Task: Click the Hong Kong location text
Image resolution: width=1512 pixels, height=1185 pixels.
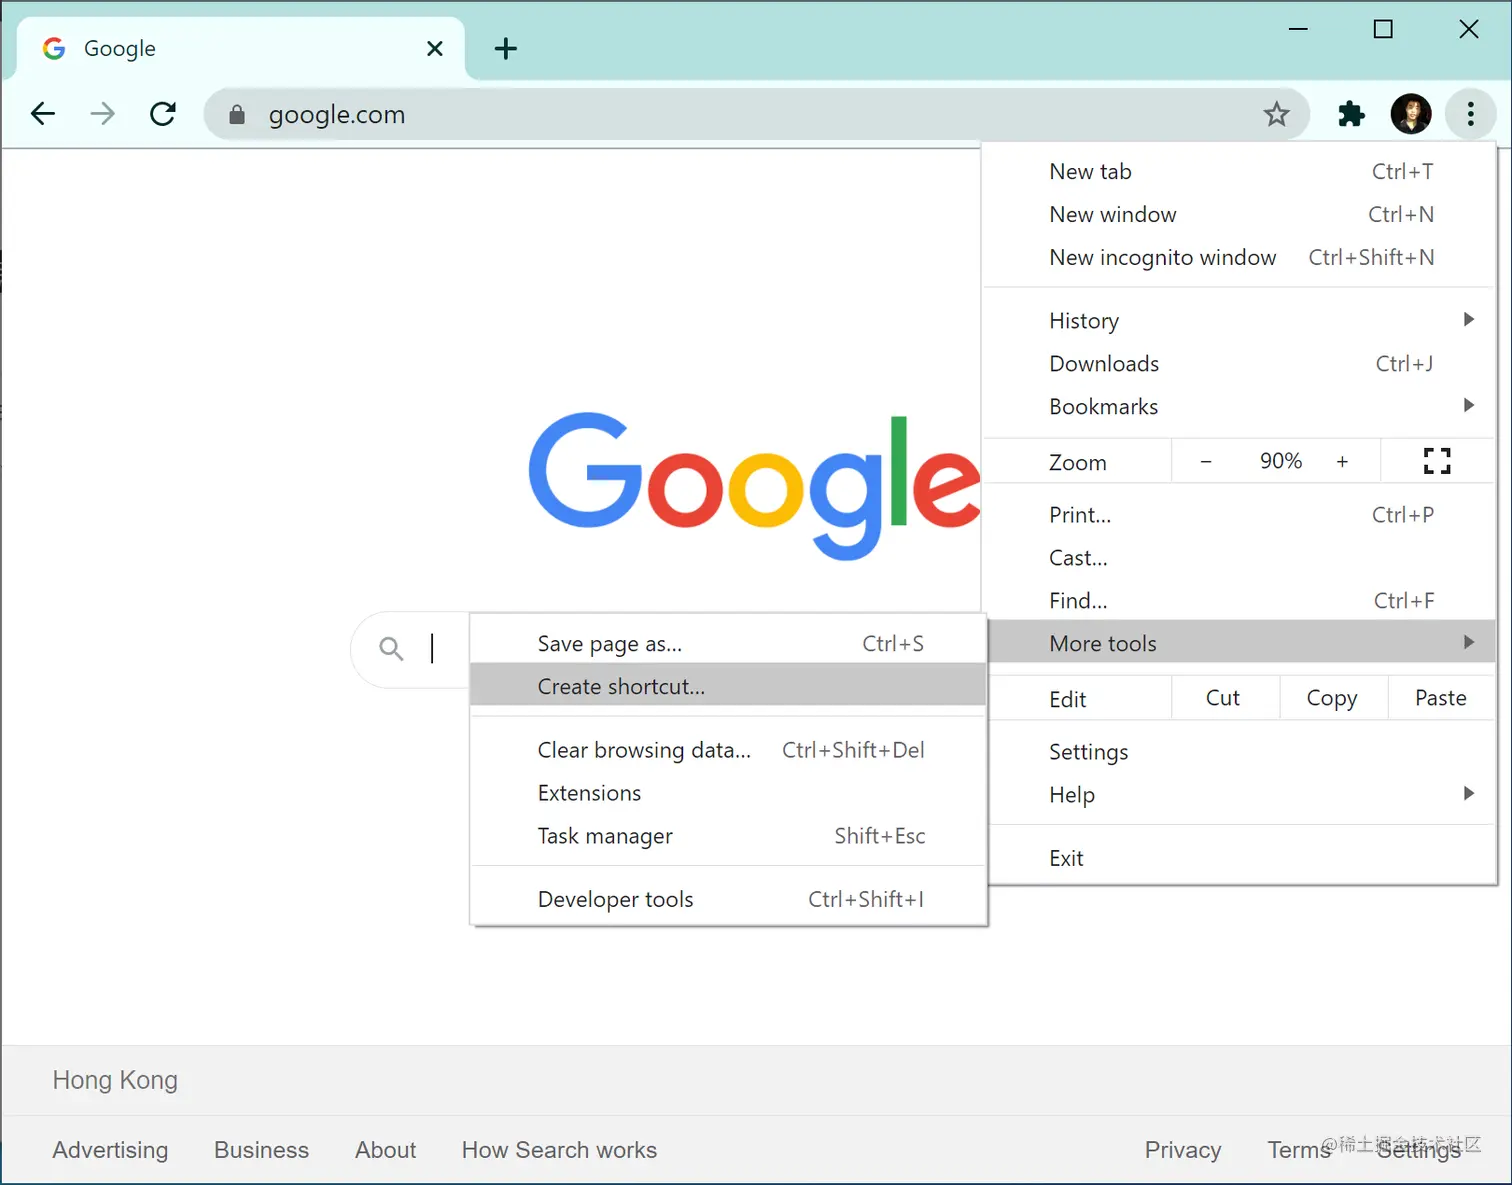Action: click(115, 1080)
